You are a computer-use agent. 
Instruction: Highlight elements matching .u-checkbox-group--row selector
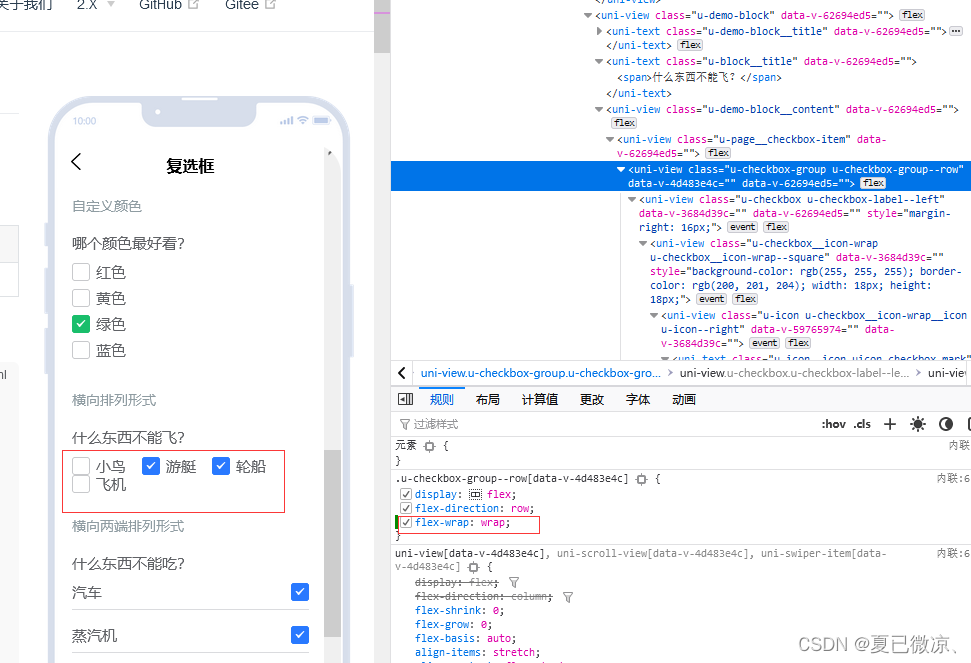pos(642,479)
